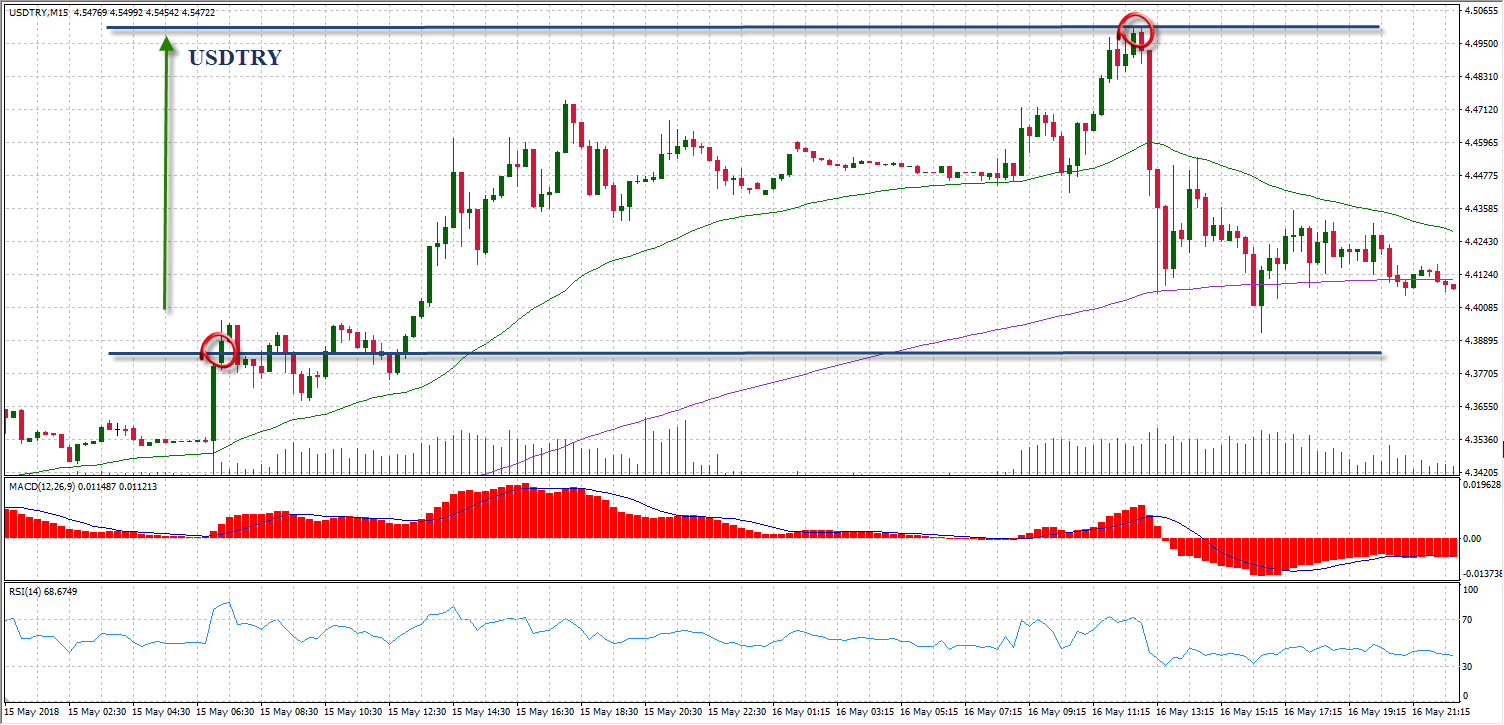The height and width of the screenshot is (725, 1504).
Task: Click price level 4.42430 on the axis
Action: pyautogui.click(x=1483, y=242)
